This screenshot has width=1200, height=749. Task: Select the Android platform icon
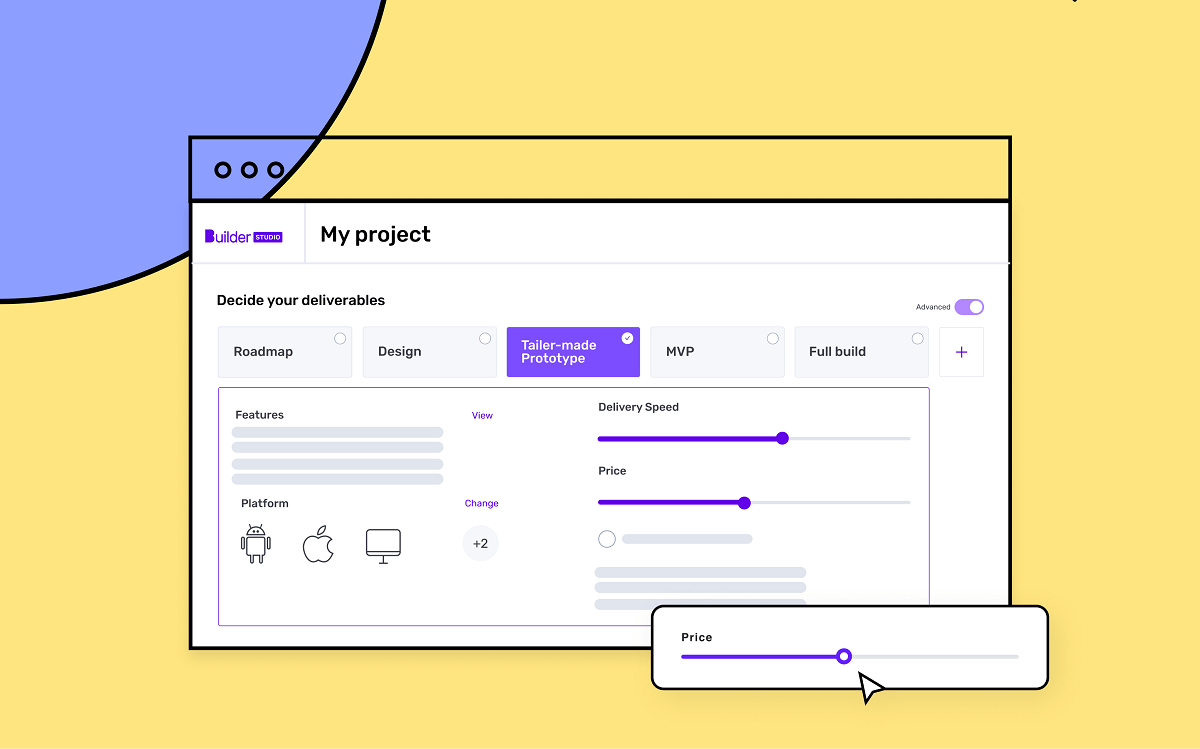(x=255, y=543)
